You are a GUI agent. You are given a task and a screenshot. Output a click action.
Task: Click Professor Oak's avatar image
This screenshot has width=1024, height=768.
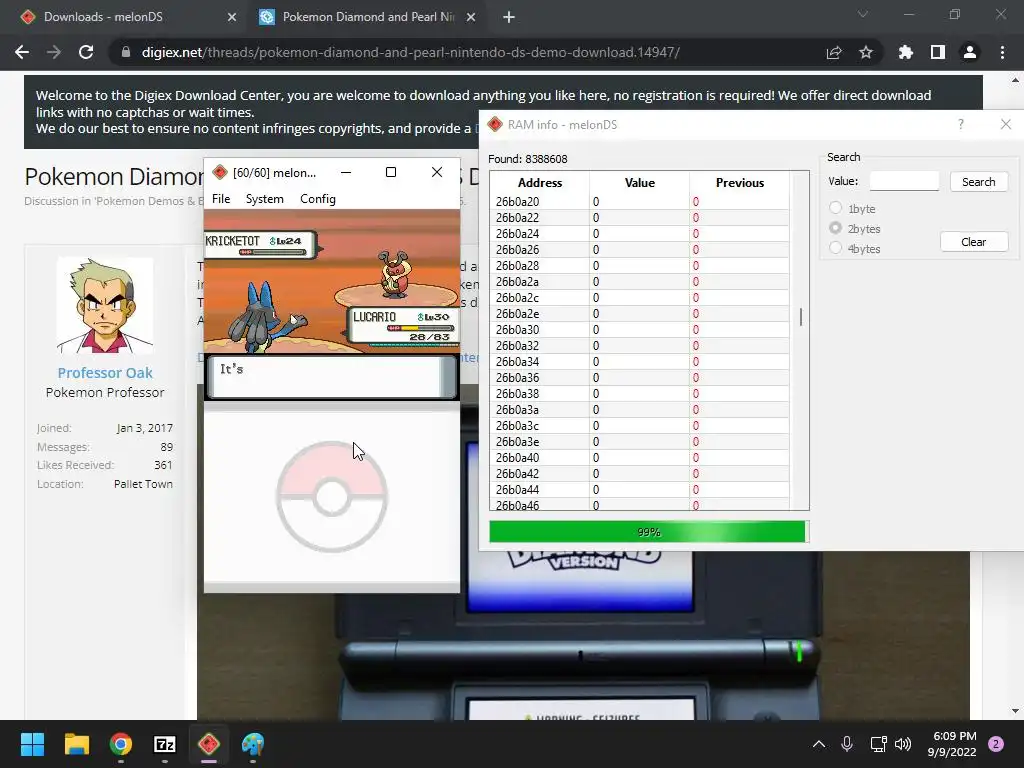pos(104,305)
